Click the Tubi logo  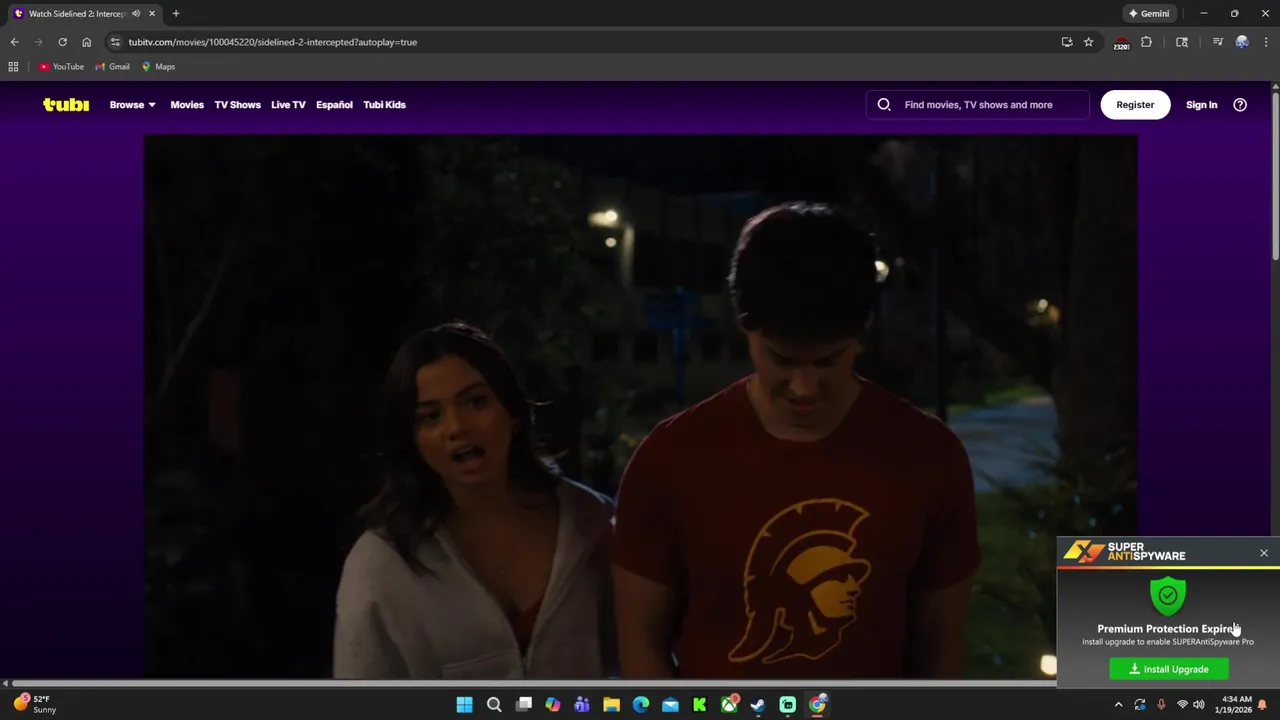pos(66,104)
